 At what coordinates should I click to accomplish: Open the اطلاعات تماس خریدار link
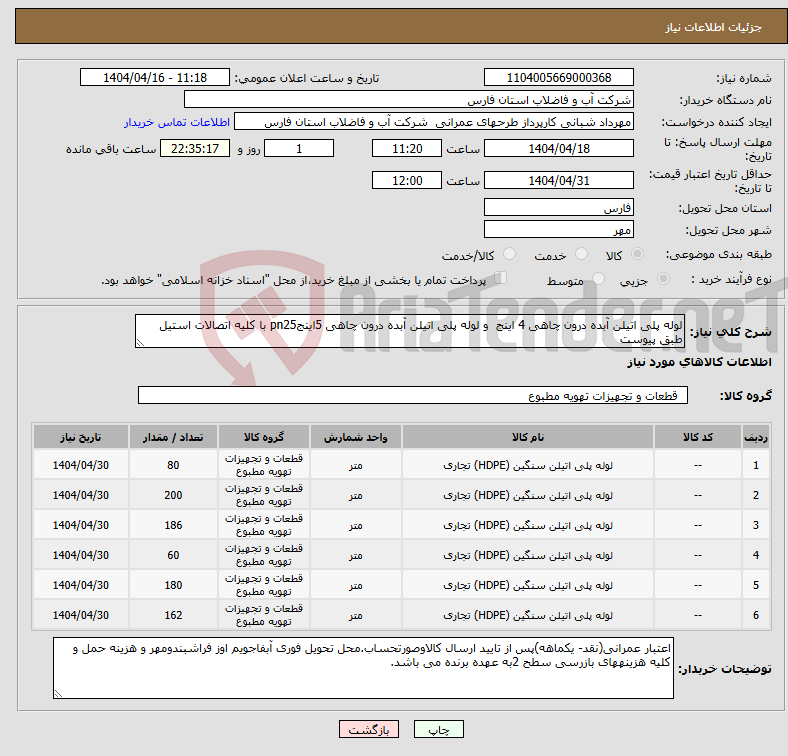pos(177,122)
